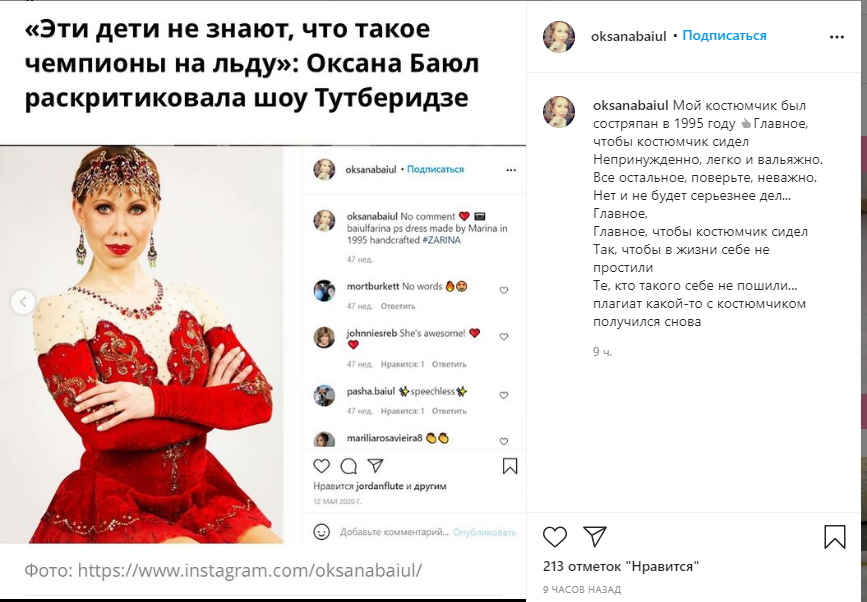Image resolution: width=867 pixels, height=602 pixels.
Task: Click Ответить under mortburkett's comment
Action: (x=398, y=306)
